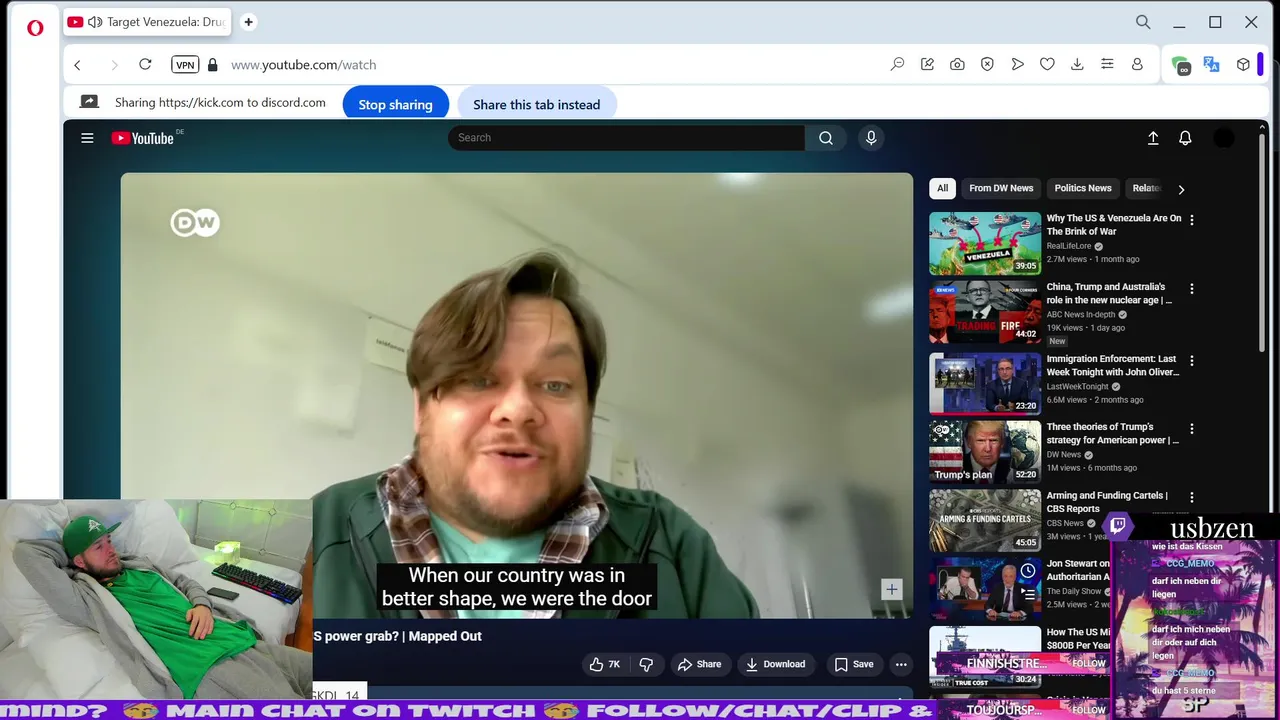Select the All filter chip
The height and width of the screenshot is (720, 1280).
coord(942,188)
